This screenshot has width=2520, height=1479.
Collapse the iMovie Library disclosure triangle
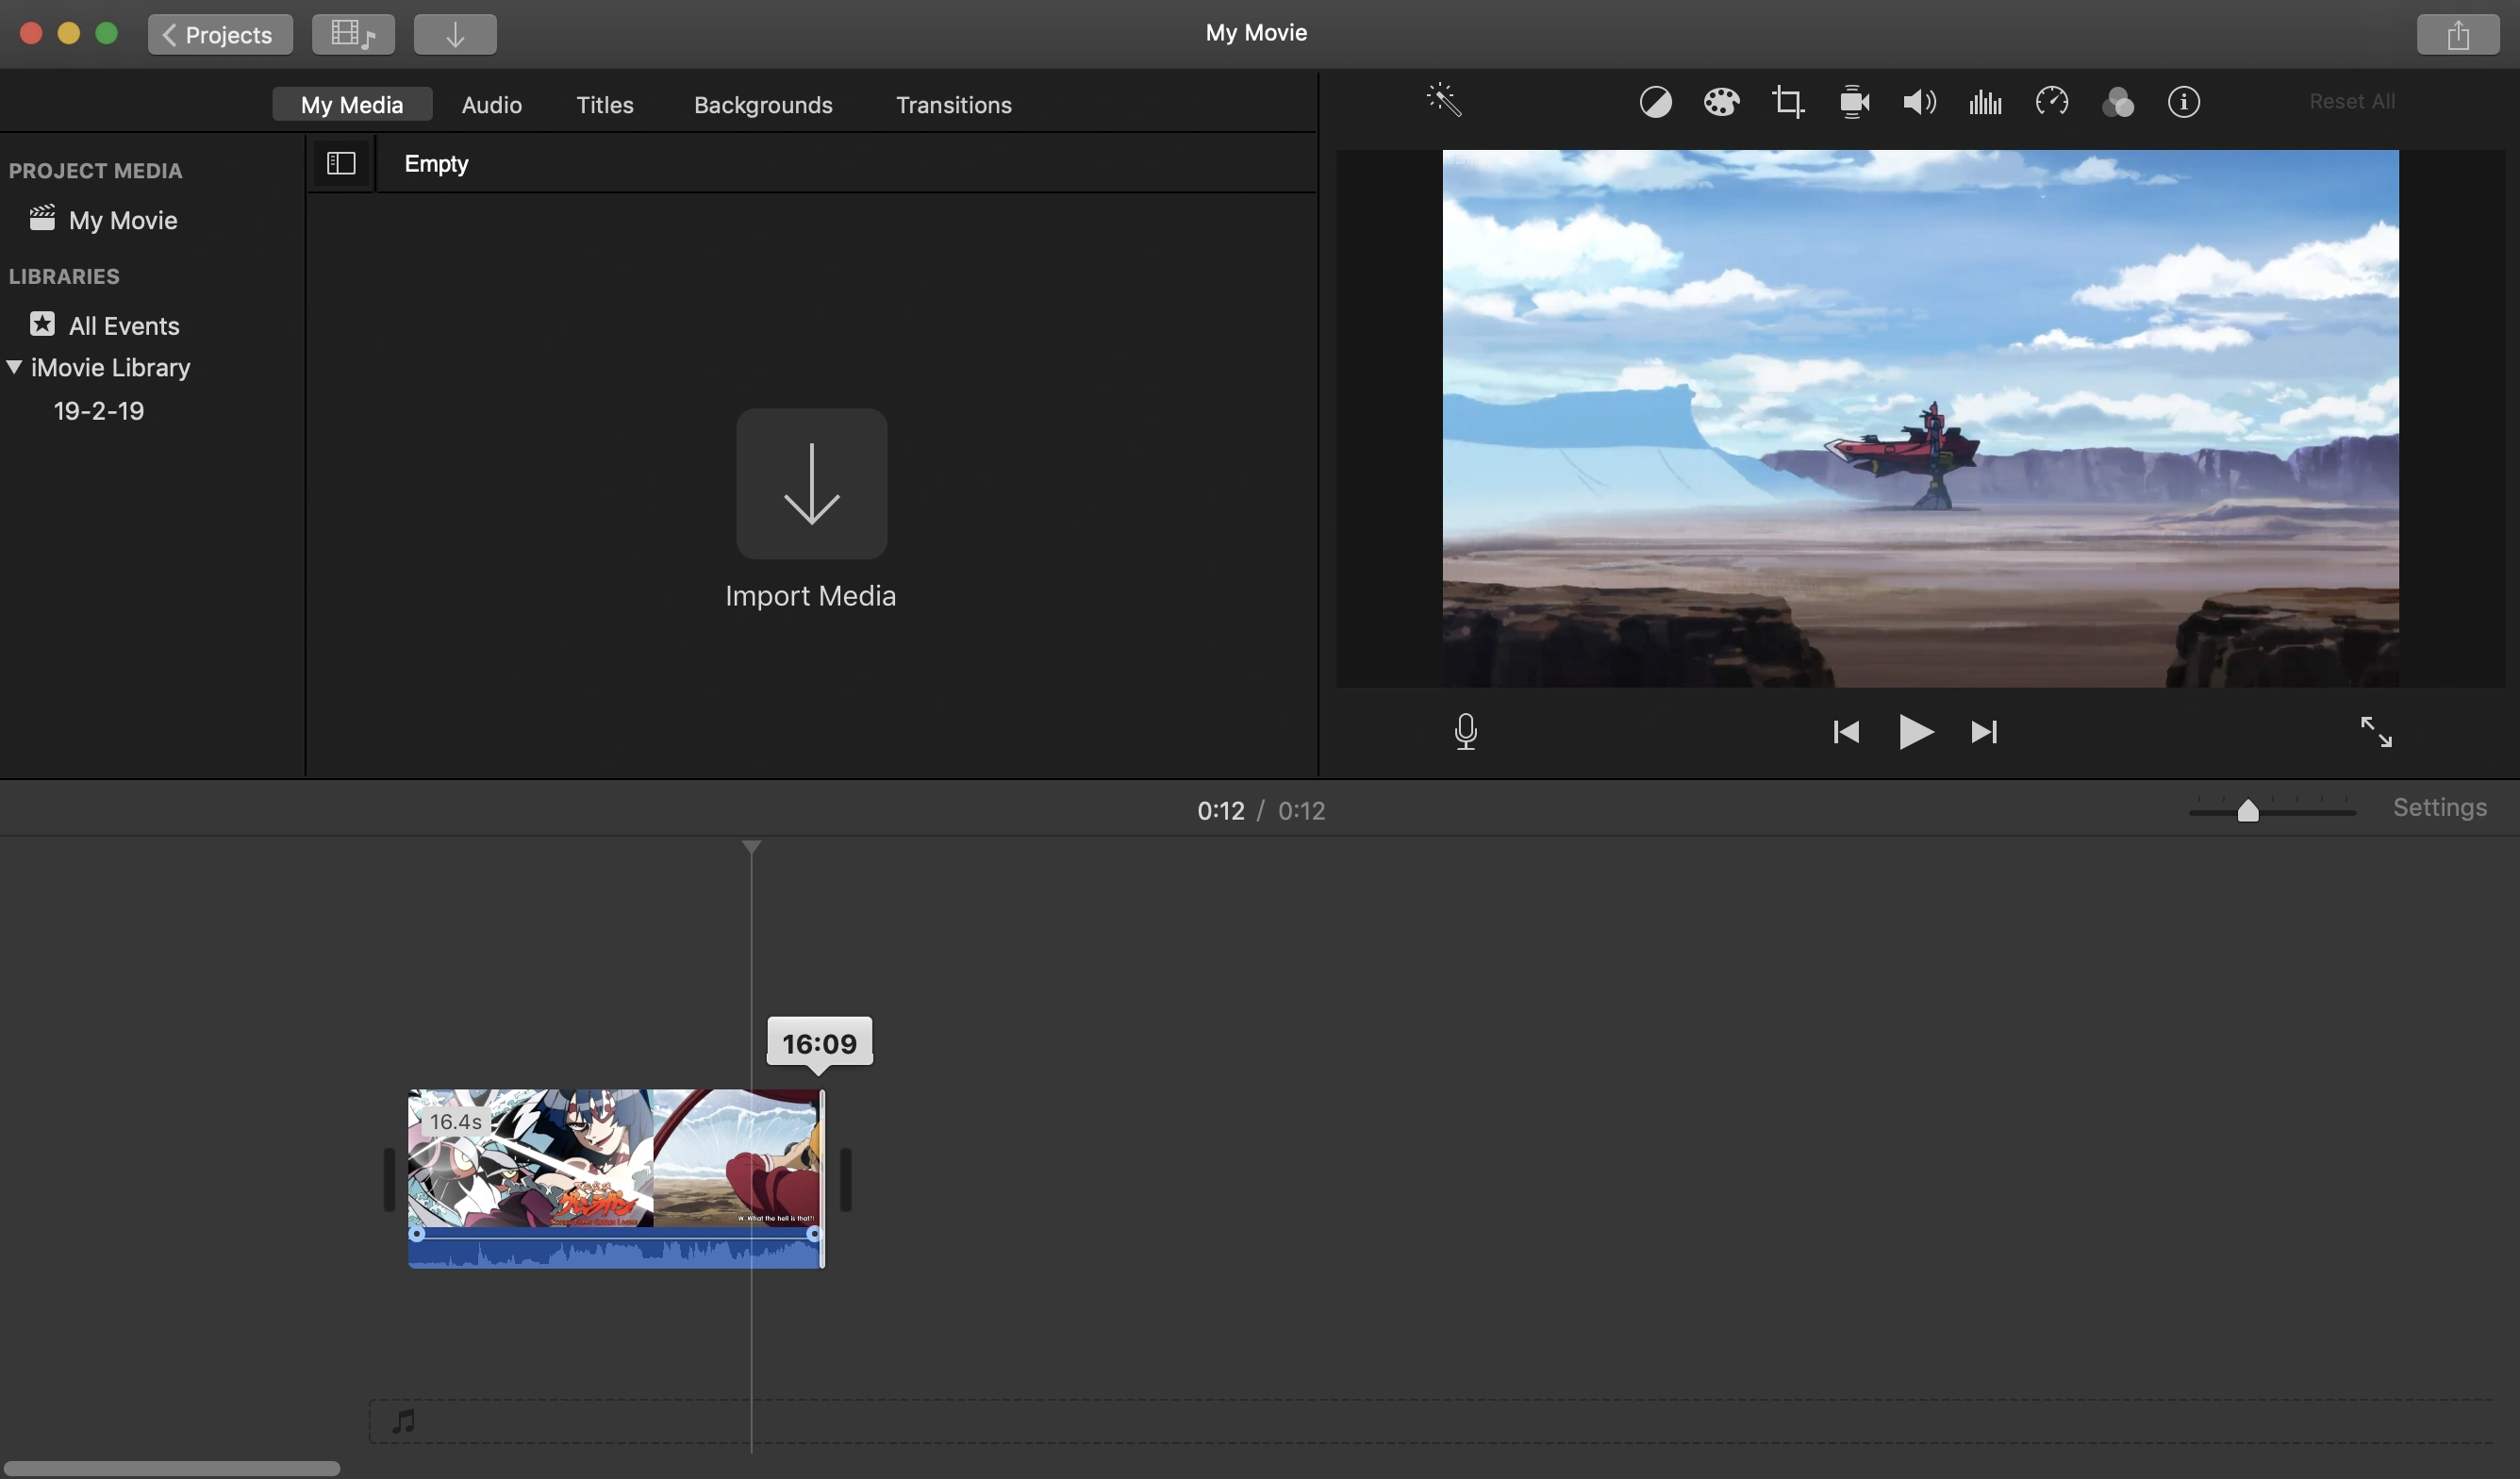pos(15,367)
